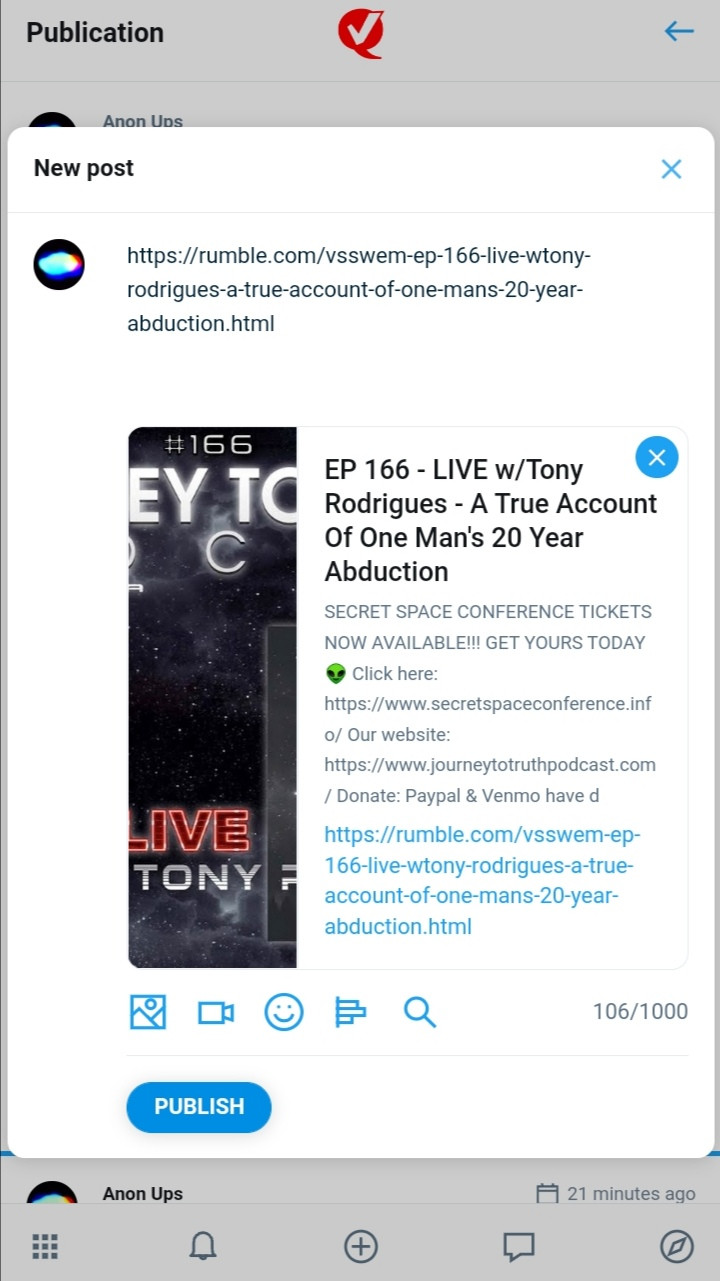Screen dimensions: 720x1281
Task: Open notifications bell
Action: [203, 1246]
